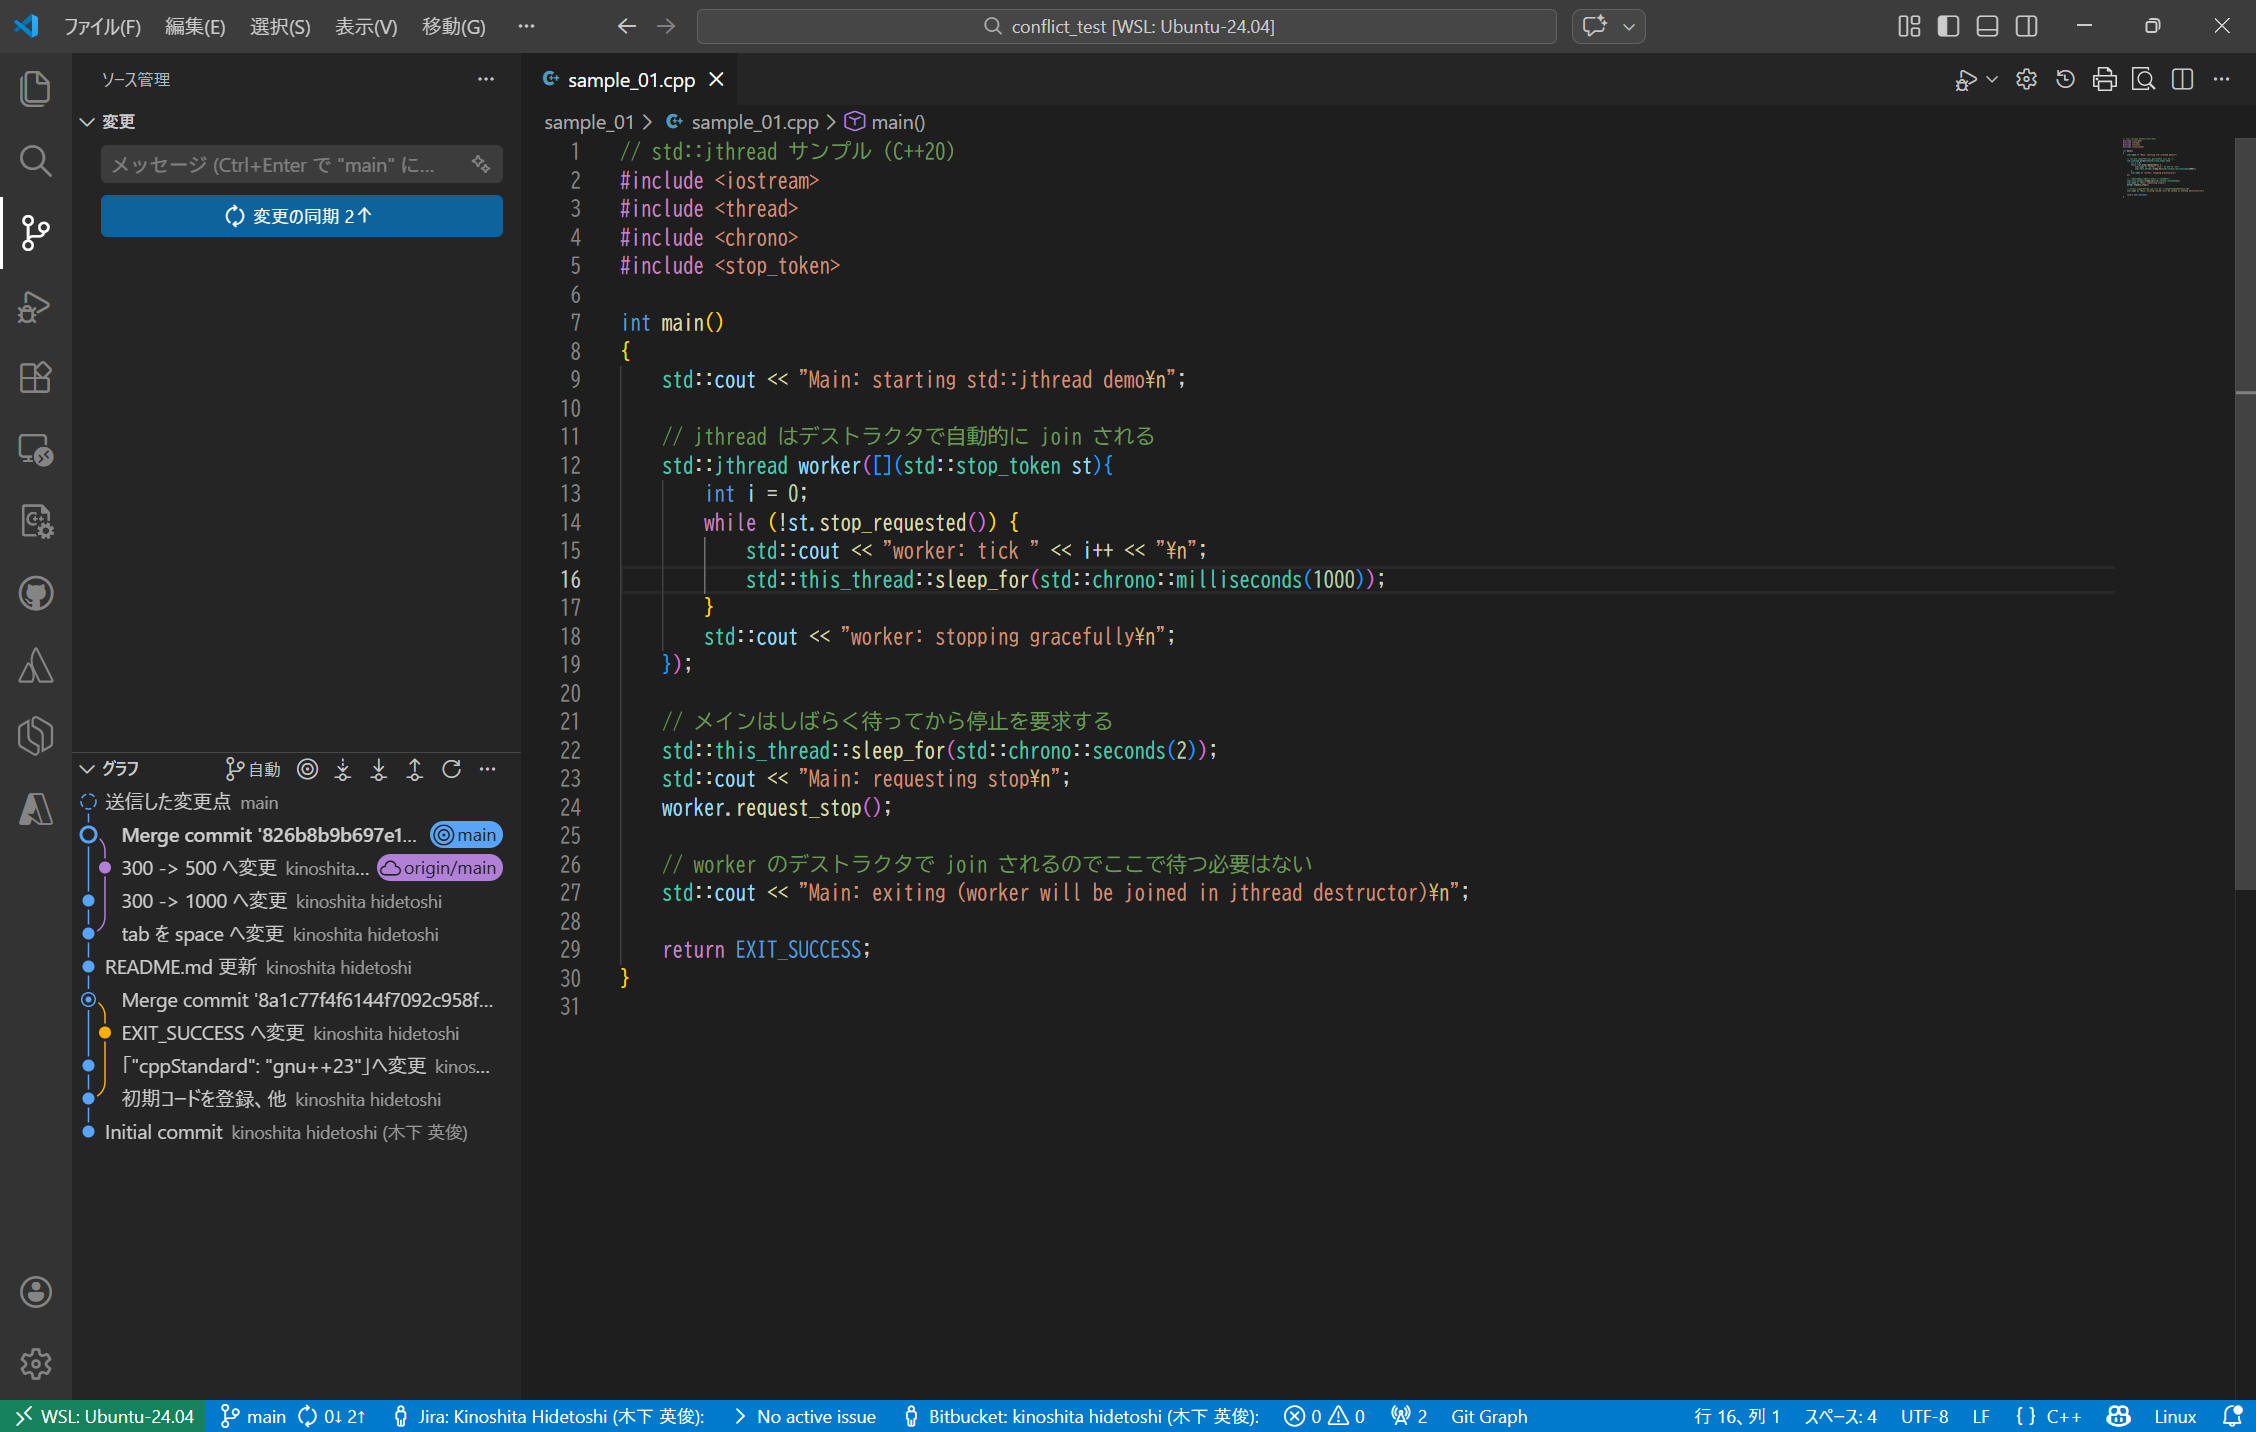Toggle the primary side bar
2256x1432 pixels.
(x=1948, y=26)
